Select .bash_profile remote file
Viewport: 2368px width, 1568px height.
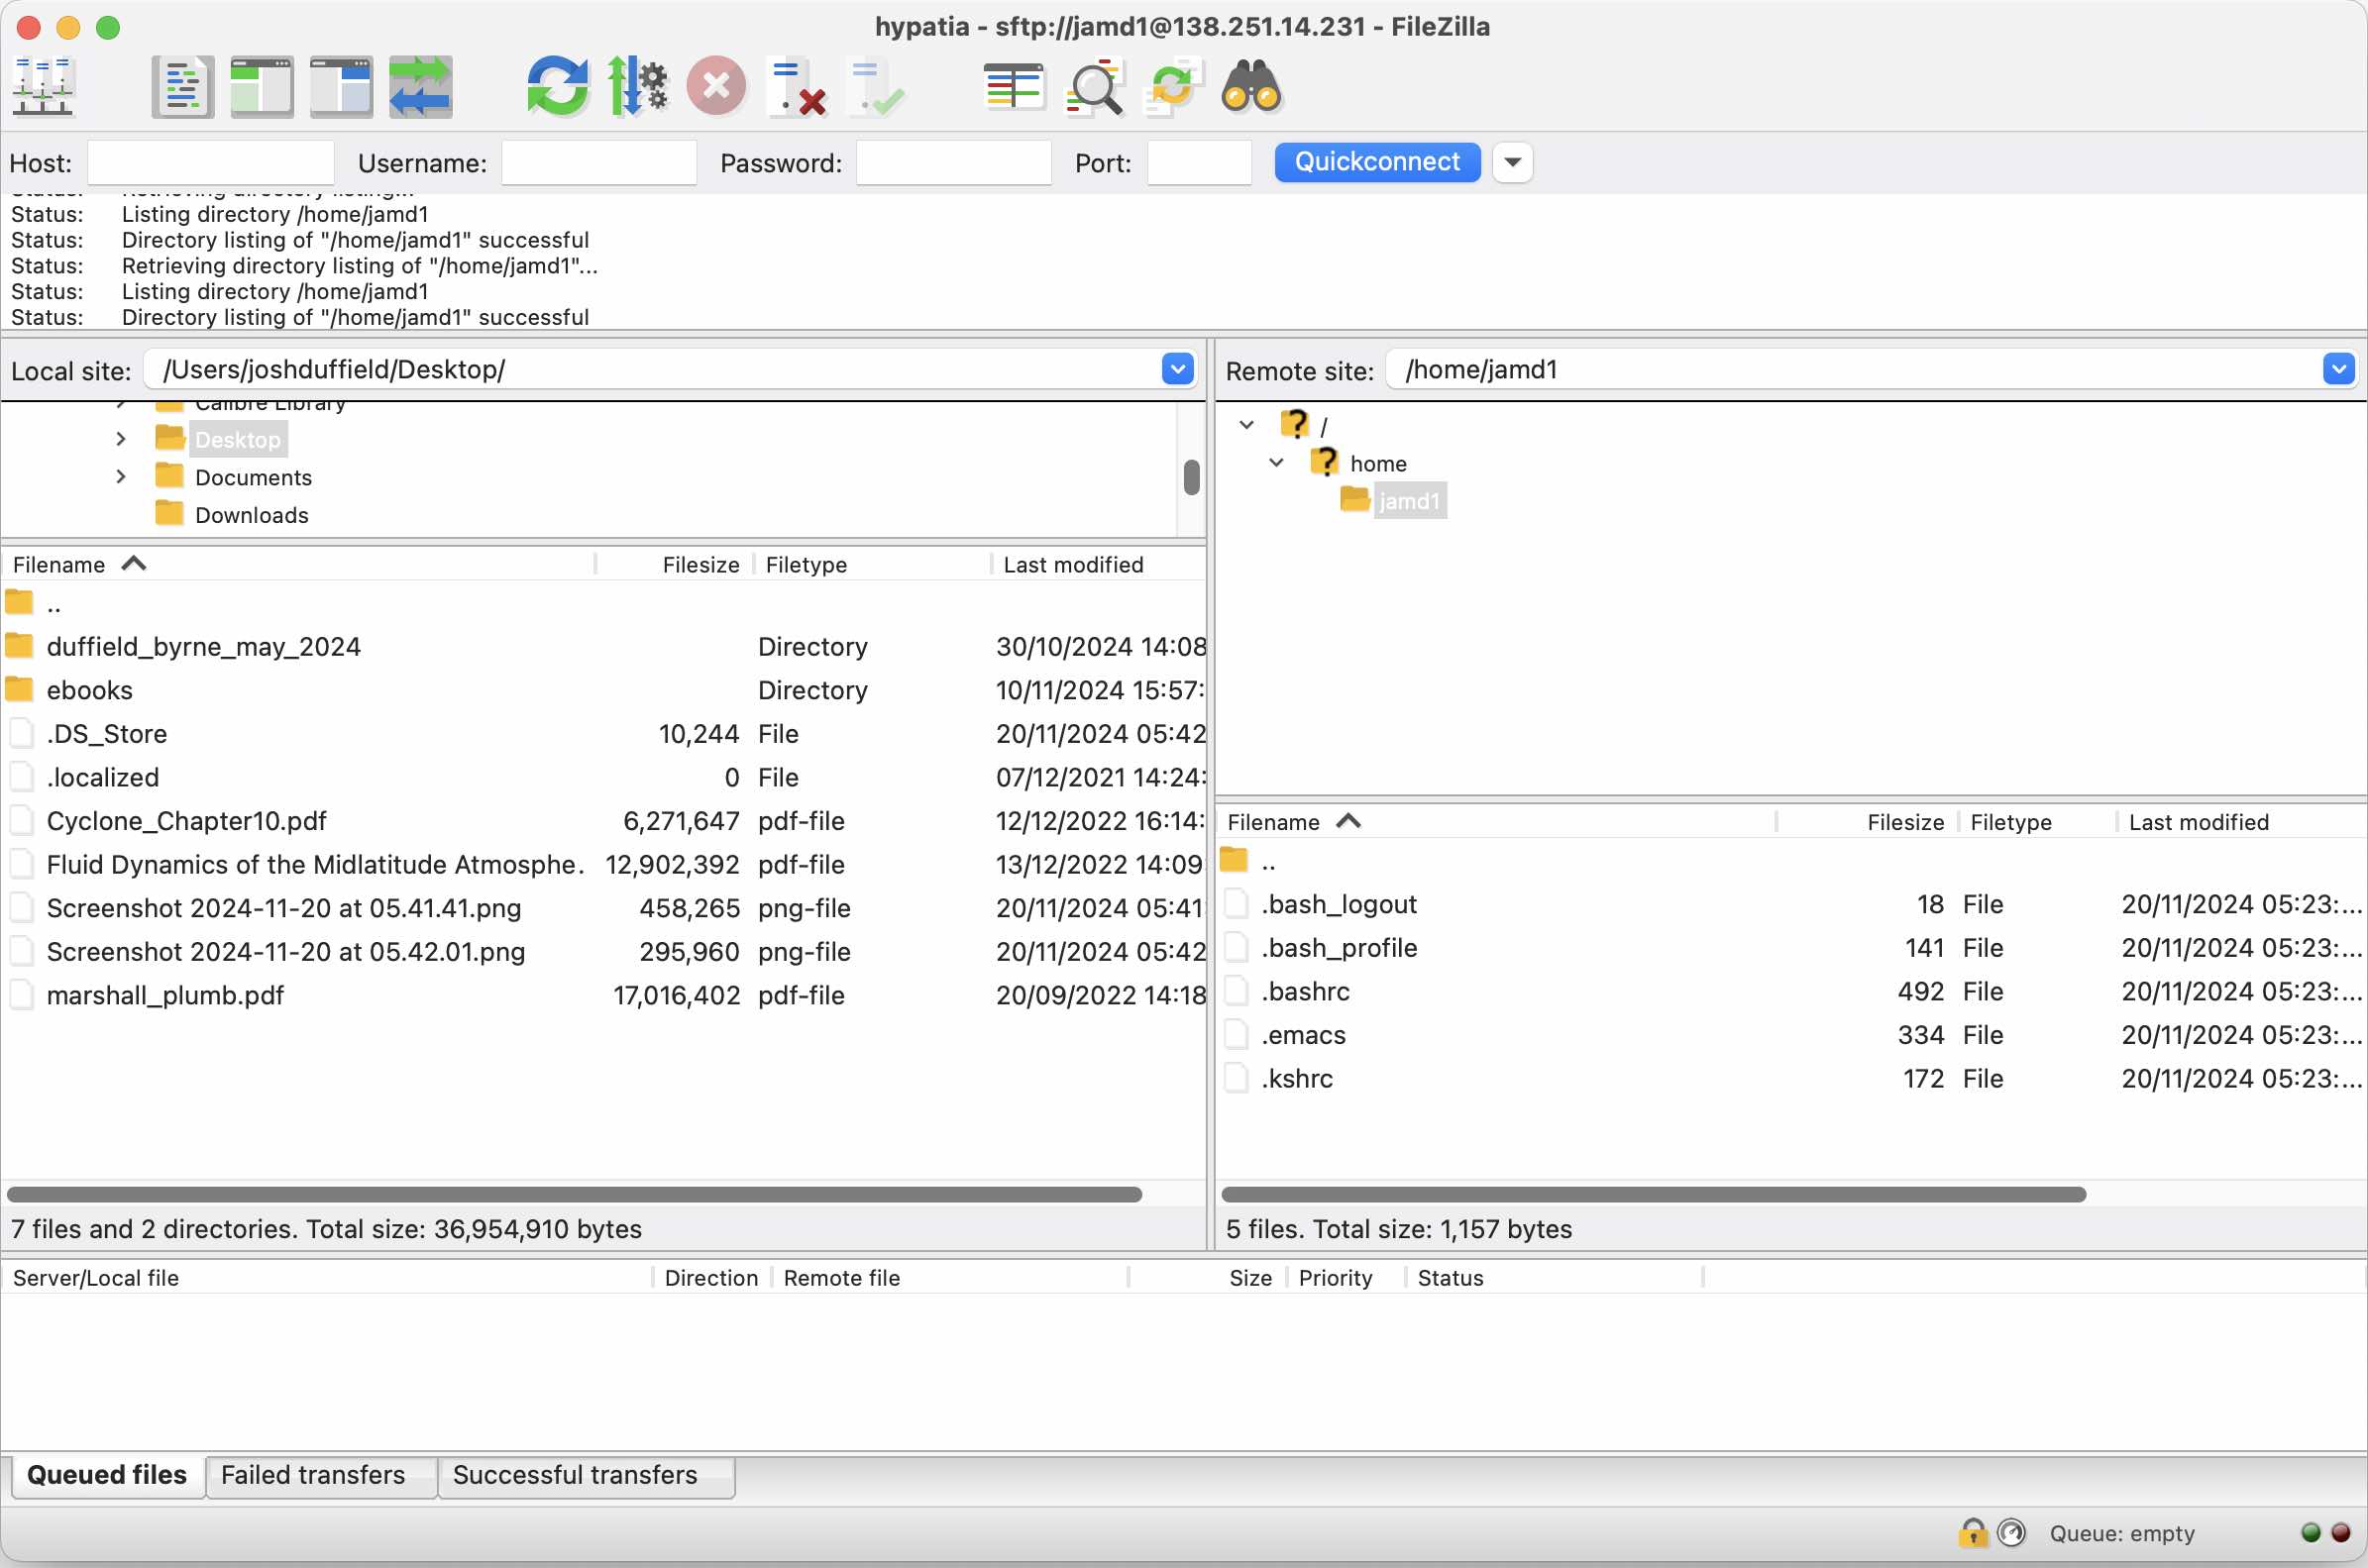(1791, 948)
